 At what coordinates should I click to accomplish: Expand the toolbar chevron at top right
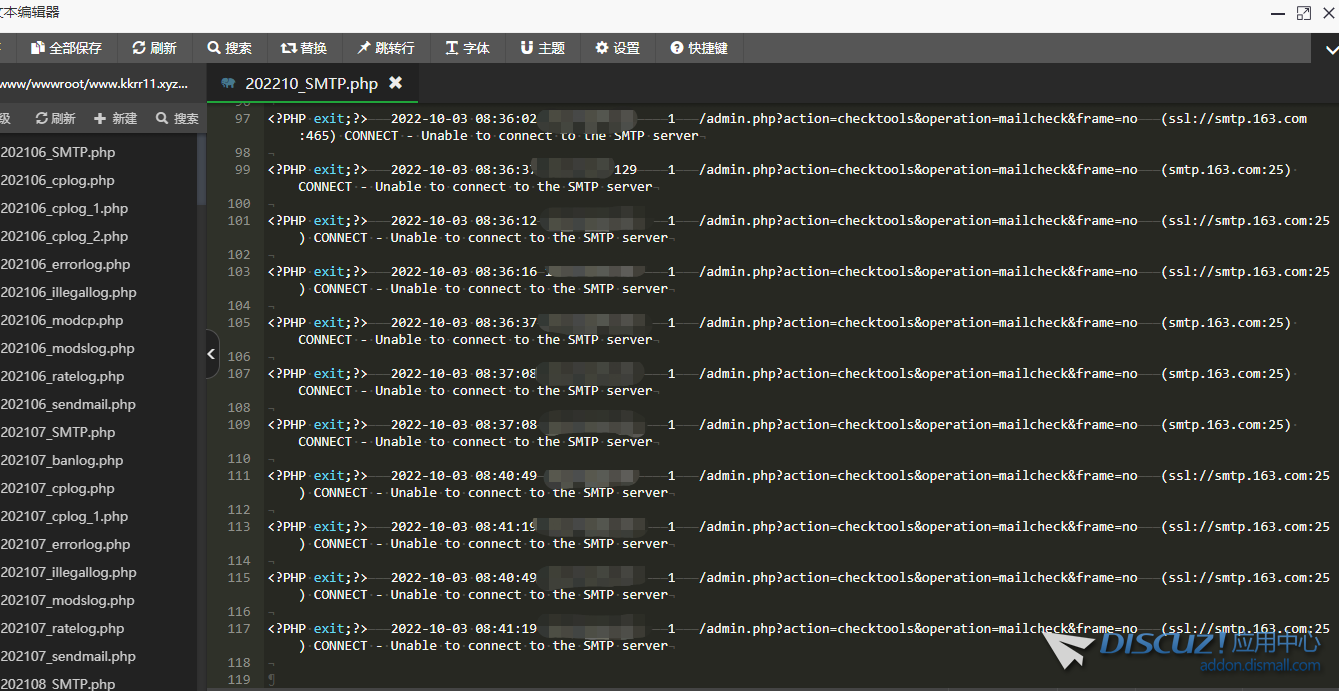[x=1331, y=47]
